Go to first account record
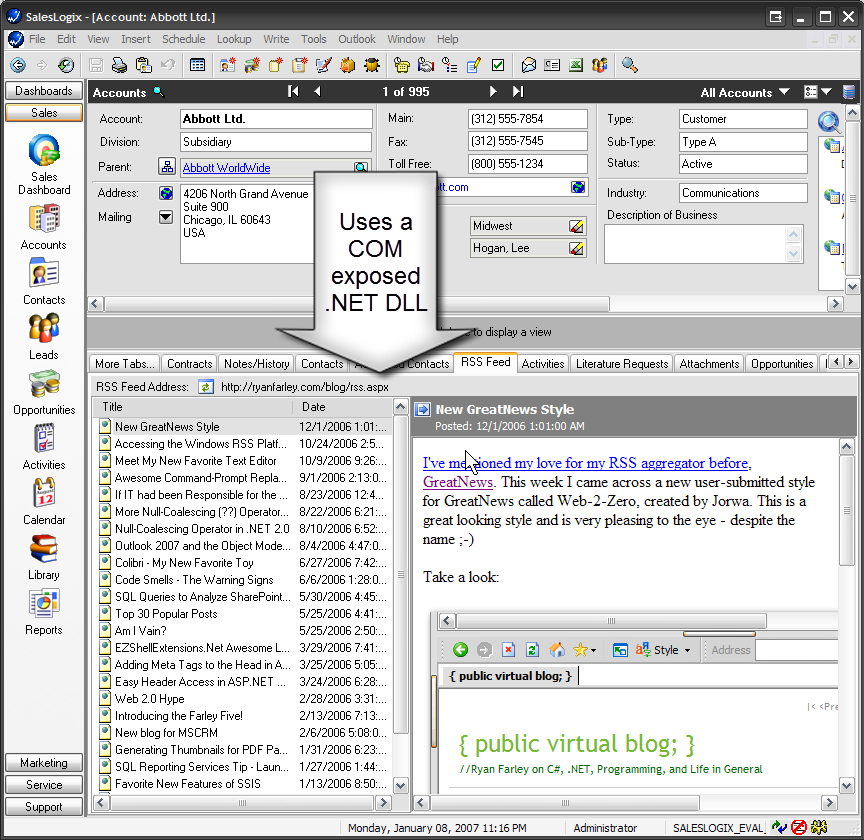The height and width of the screenshot is (840, 864). tap(293, 91)
